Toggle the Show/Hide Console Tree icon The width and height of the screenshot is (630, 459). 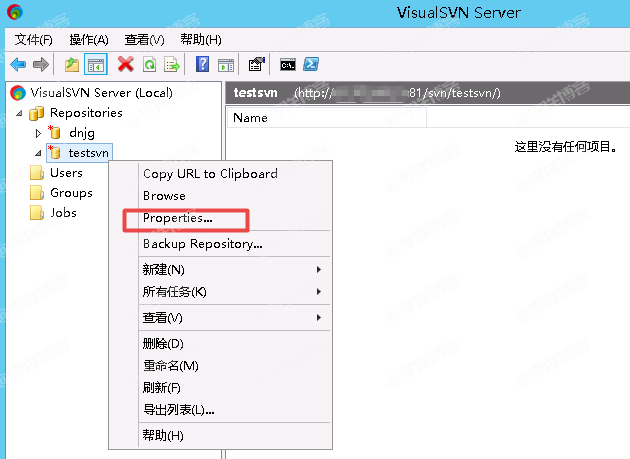pos(96,65)
